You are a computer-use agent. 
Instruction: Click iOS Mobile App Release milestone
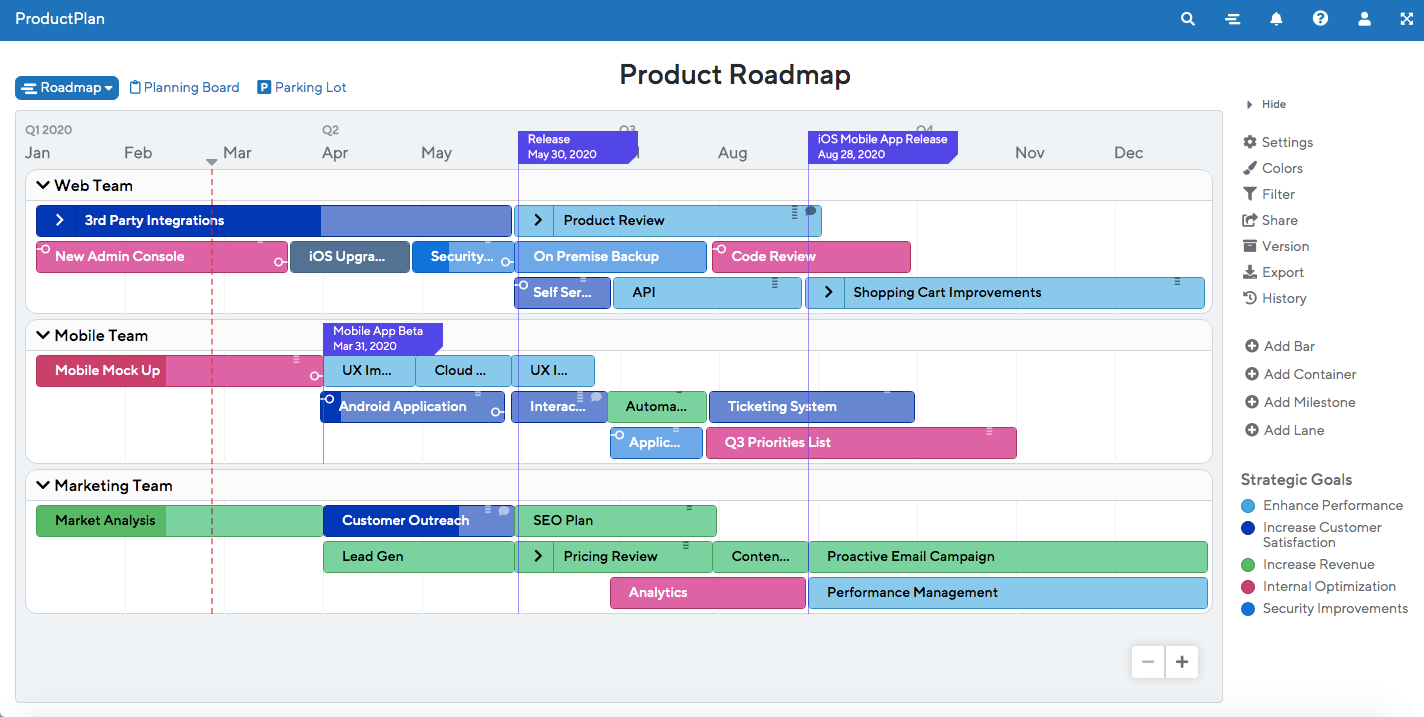click(x=883, y=147)
